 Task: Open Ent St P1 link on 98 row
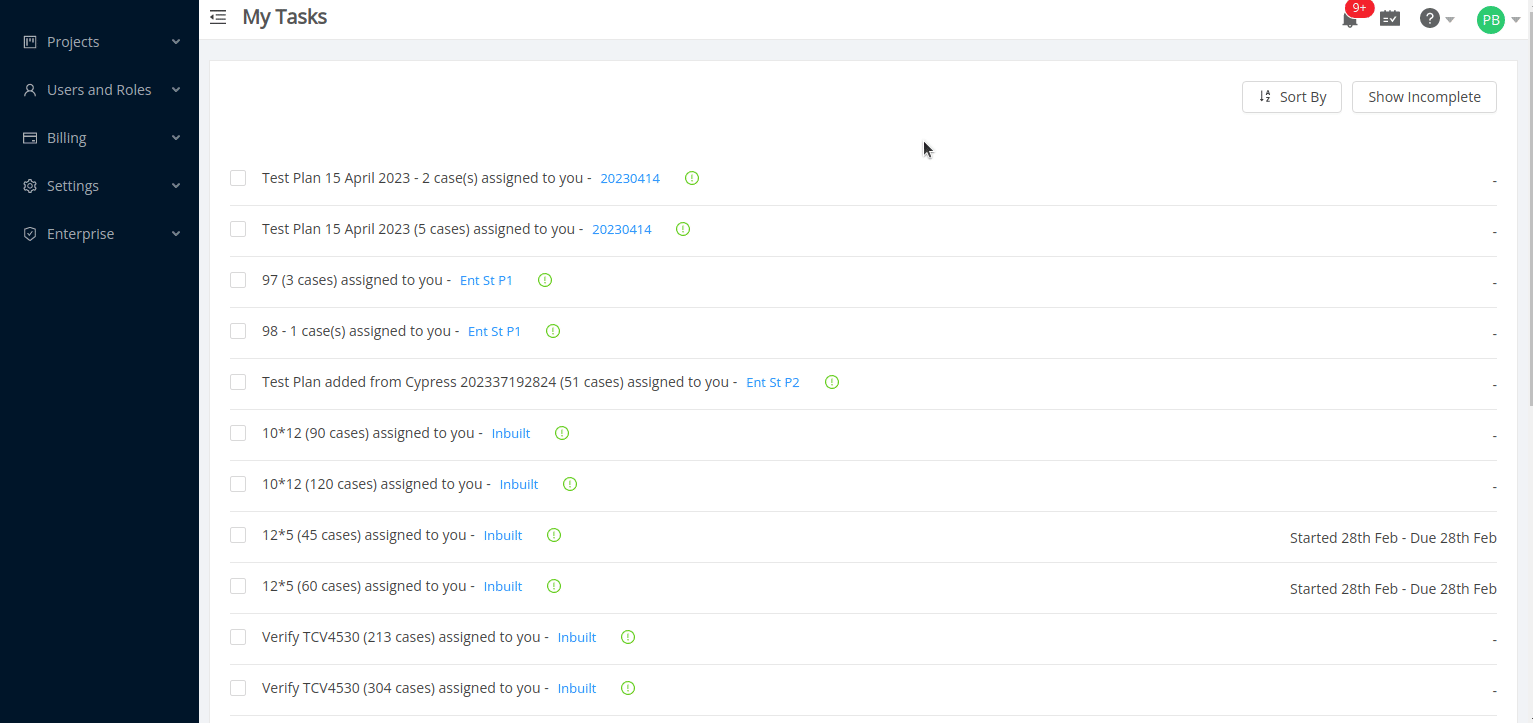[x=494, y=332]
